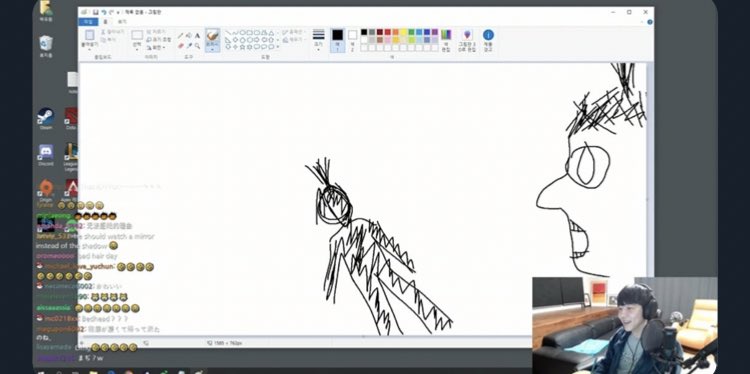Click the blue product alert info icon

[488, 35]
